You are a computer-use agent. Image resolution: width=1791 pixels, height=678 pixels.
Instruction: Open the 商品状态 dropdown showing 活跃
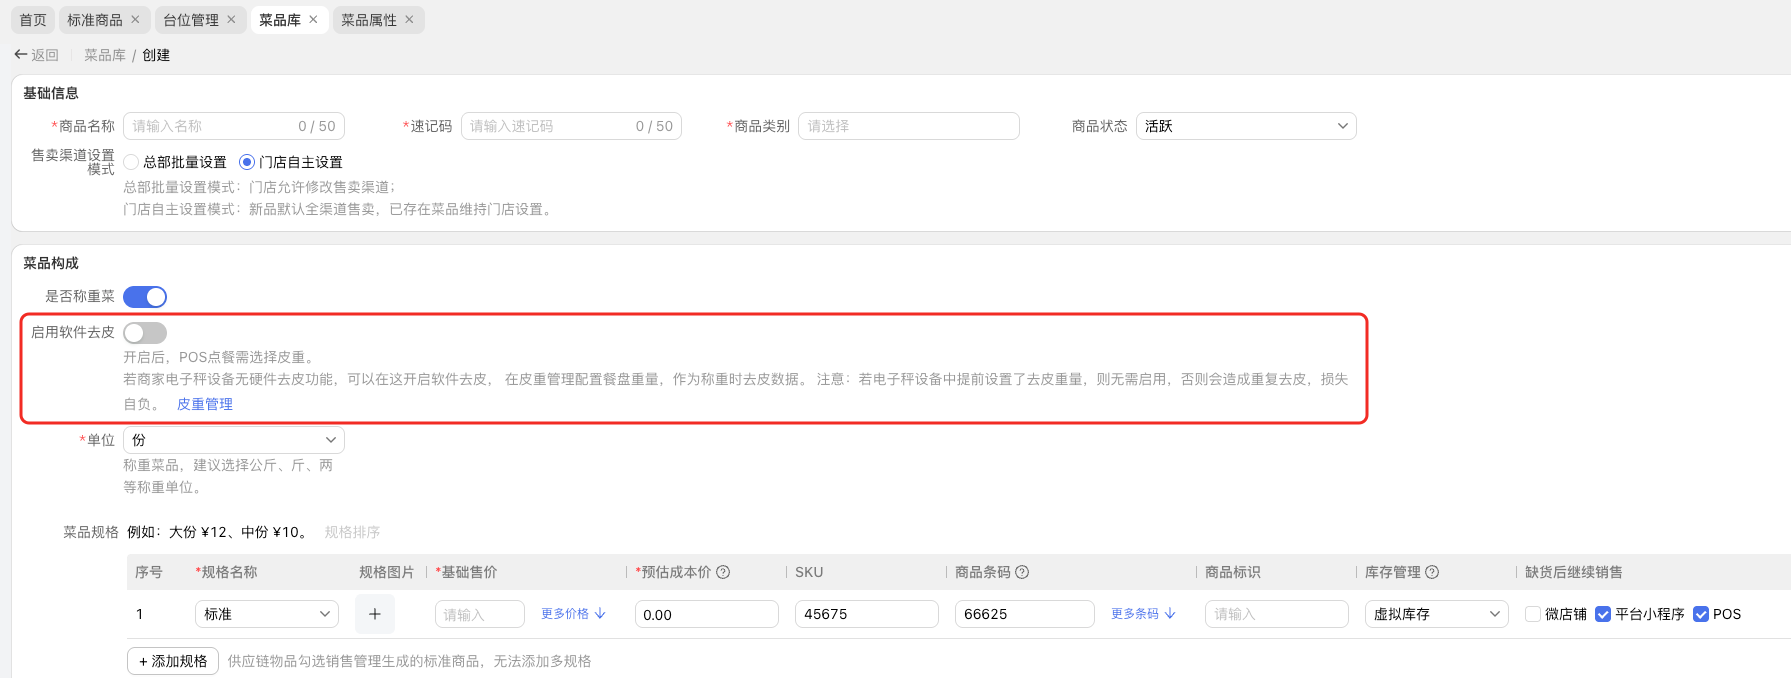pos(1246,126)
